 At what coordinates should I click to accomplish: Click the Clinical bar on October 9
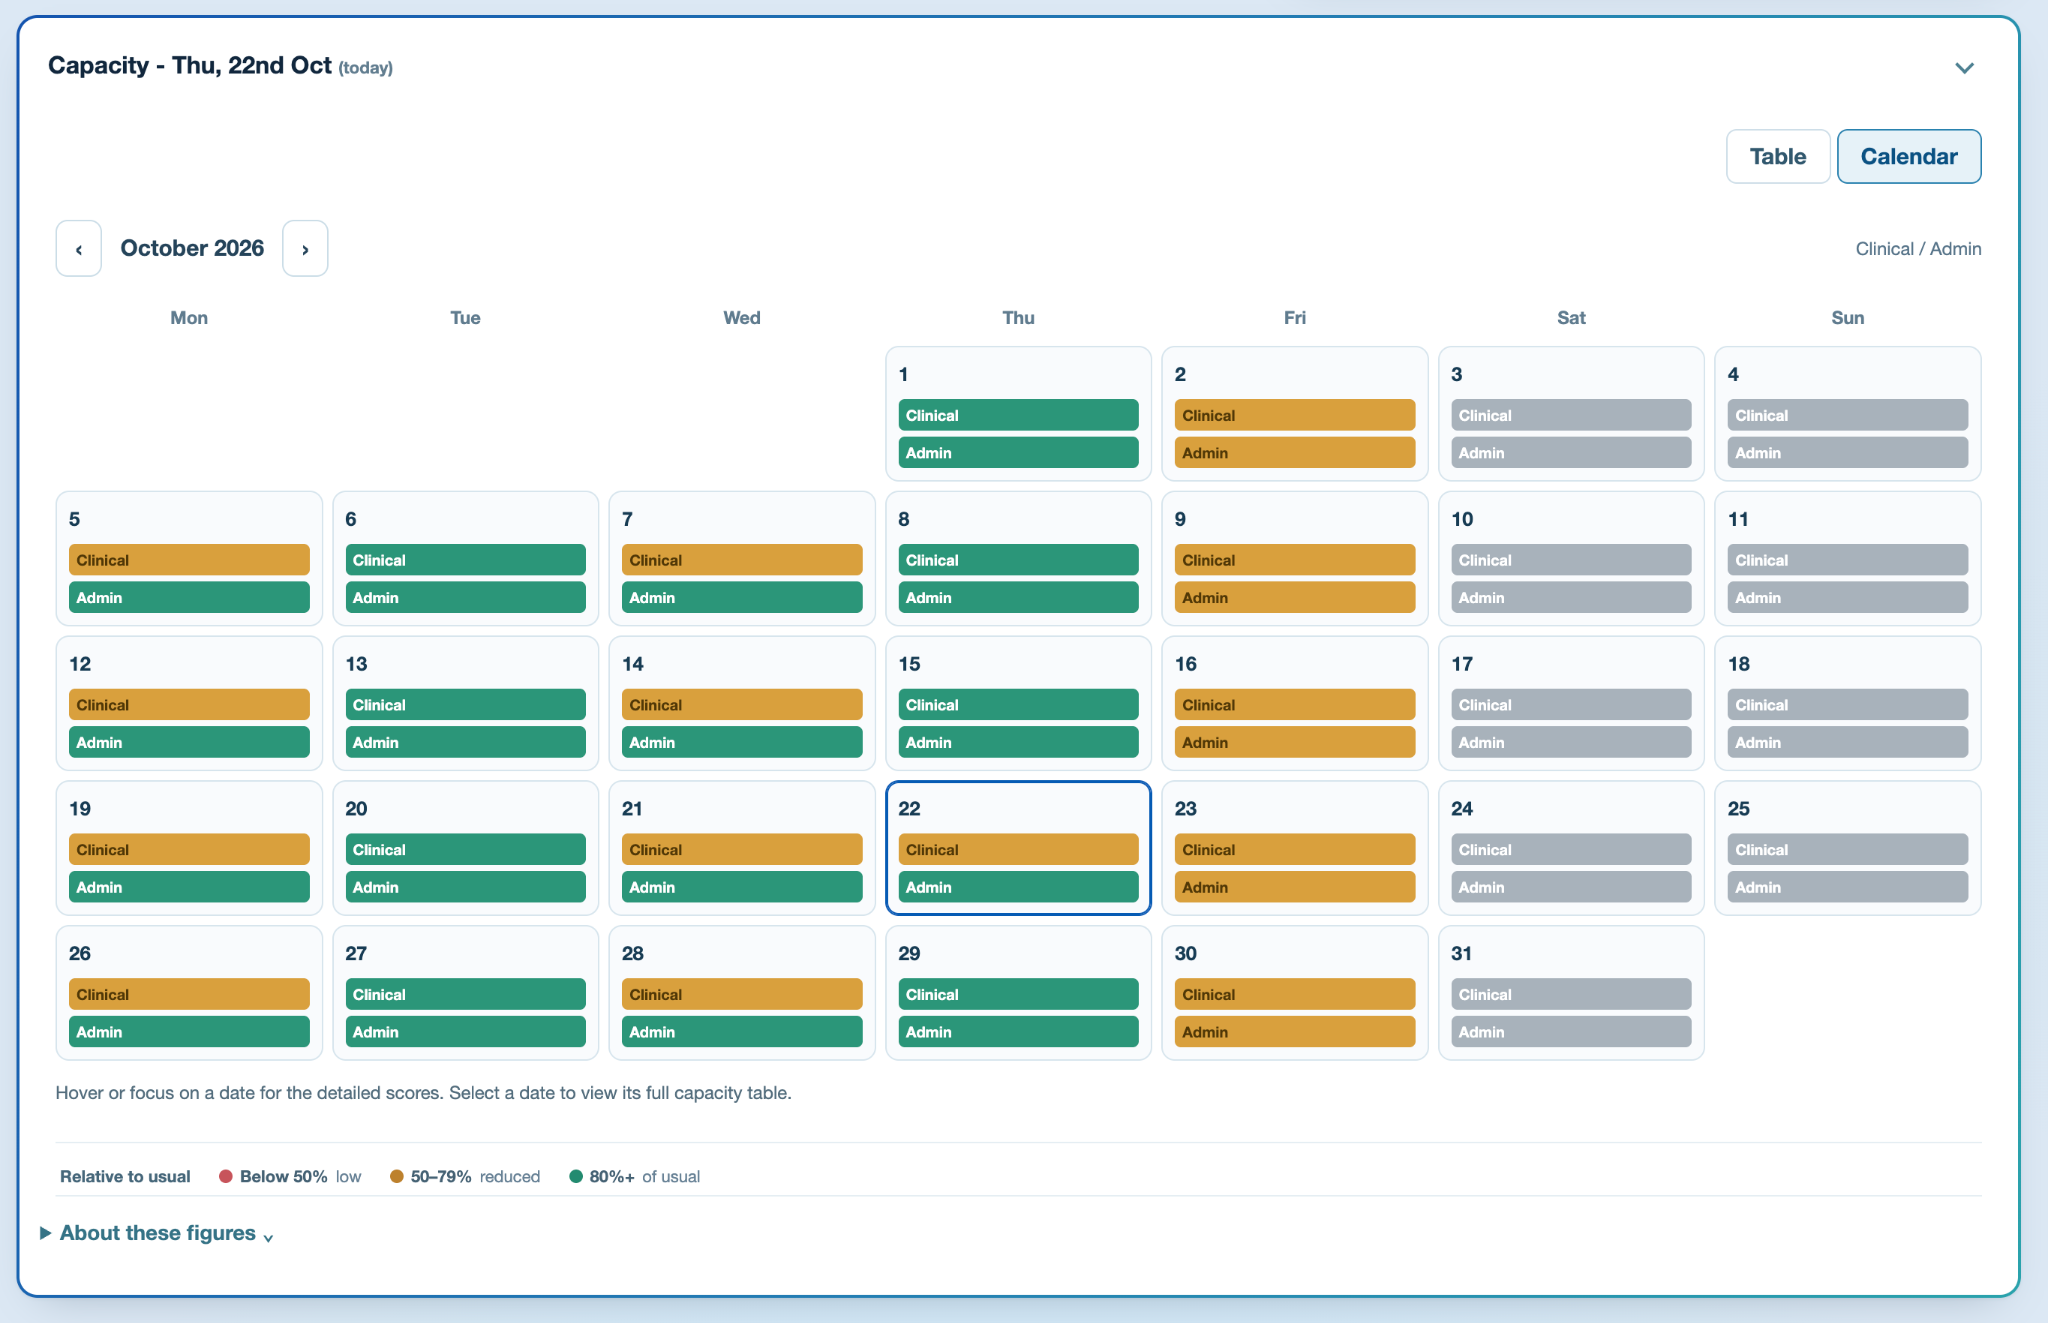(x=1295, y=560)
